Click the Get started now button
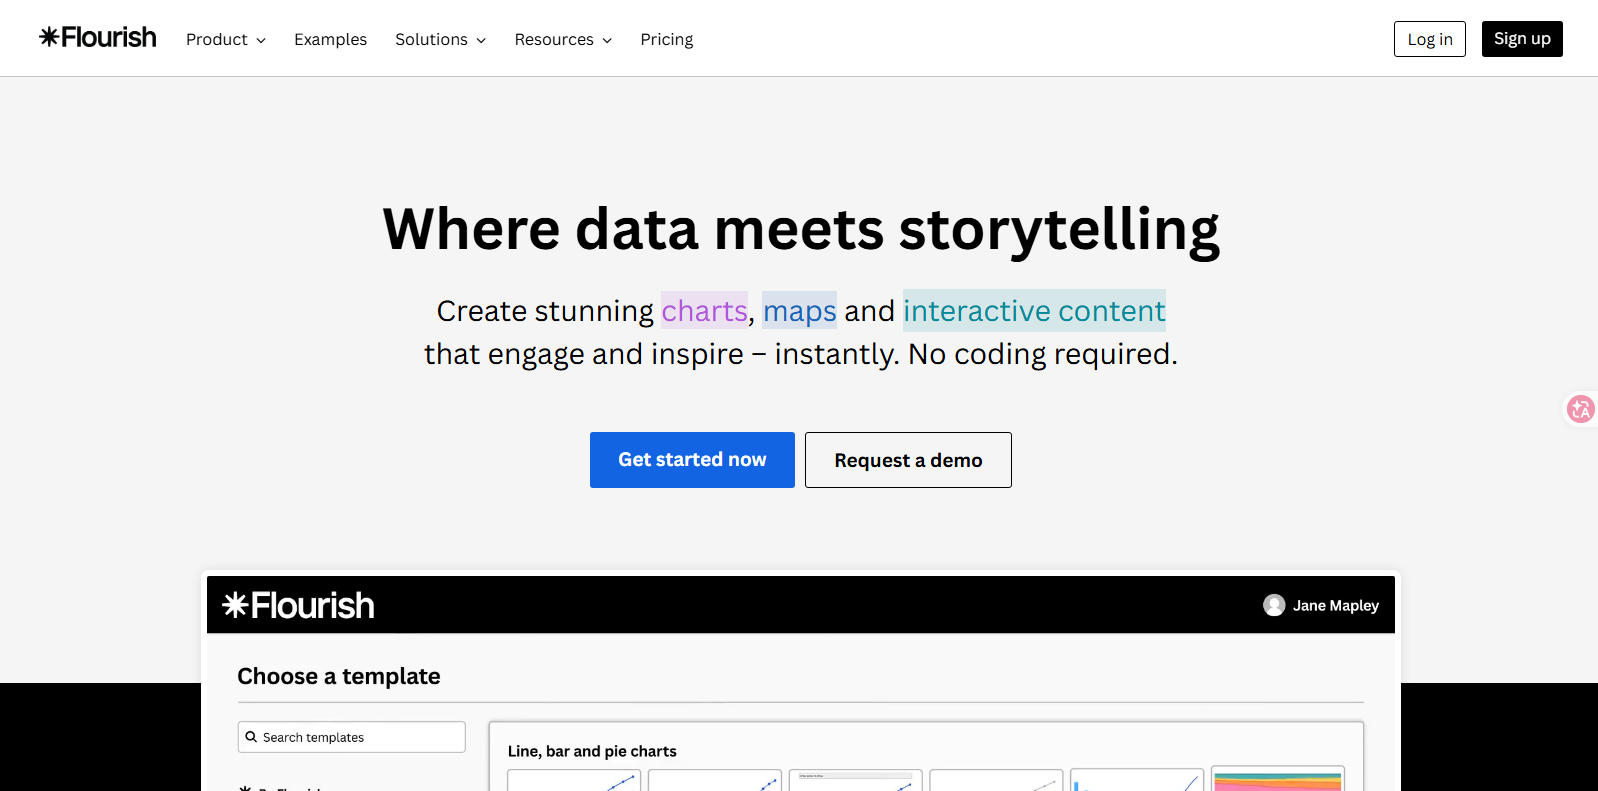 click(x=692, y=460)
